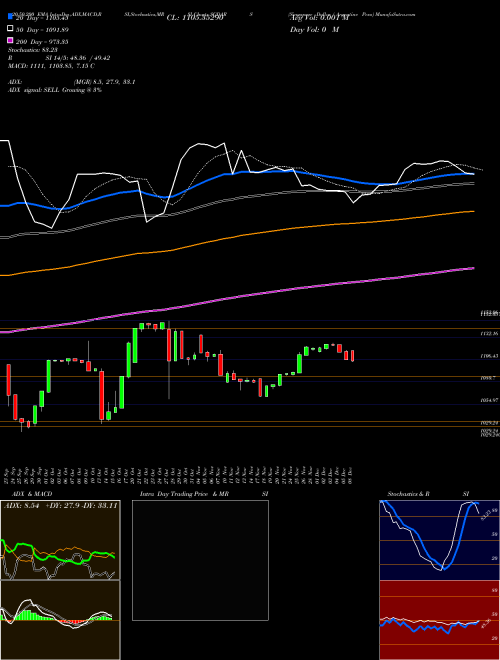
Task: Click the 1054.97 price axis label
Action: 489,400
